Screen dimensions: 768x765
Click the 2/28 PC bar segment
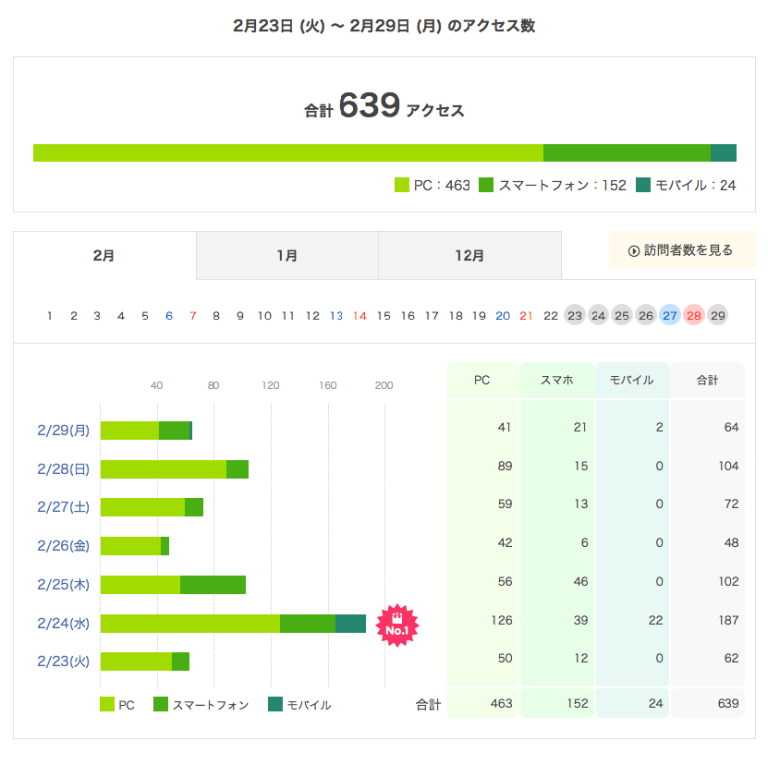coord(164,469)
